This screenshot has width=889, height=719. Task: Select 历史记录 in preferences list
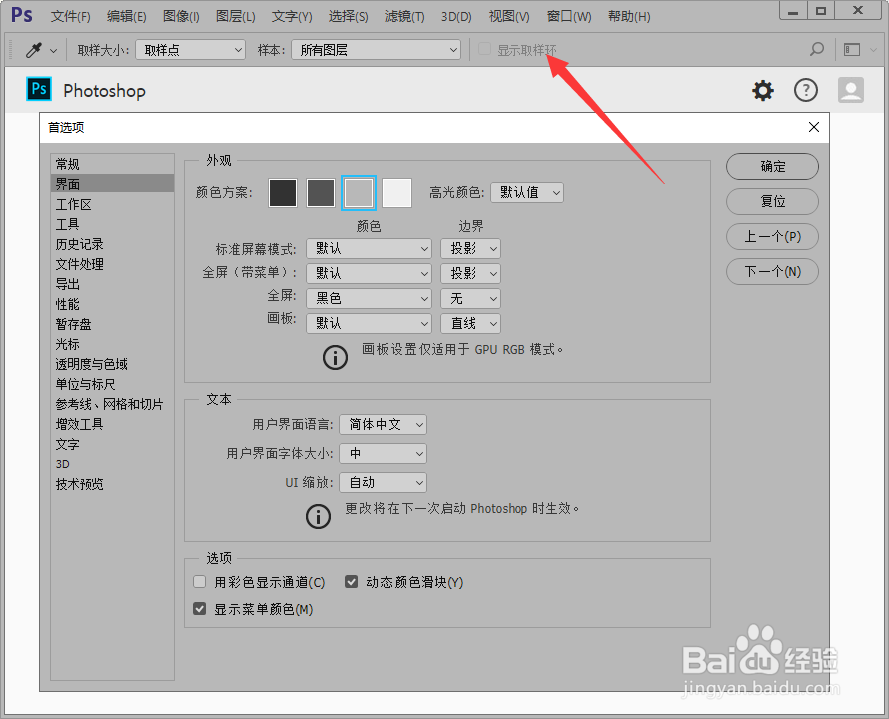coord(112,244)
